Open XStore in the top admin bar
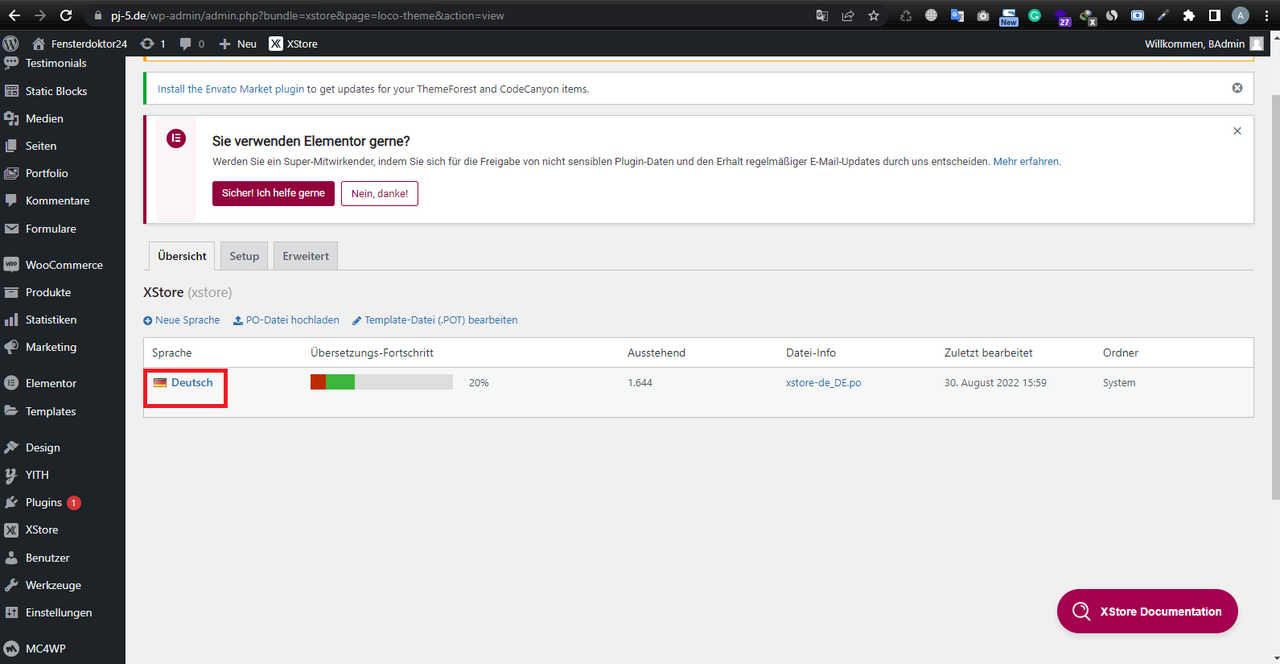The width and height of the screenshot is (1280, 664). point(293,44)
